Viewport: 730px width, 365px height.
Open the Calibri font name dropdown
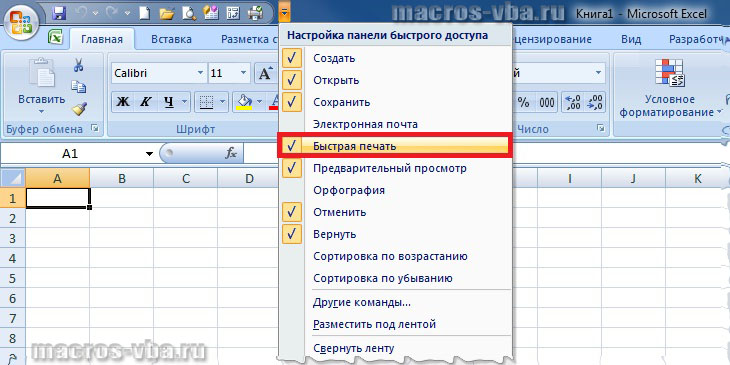(x=200, y=74)
